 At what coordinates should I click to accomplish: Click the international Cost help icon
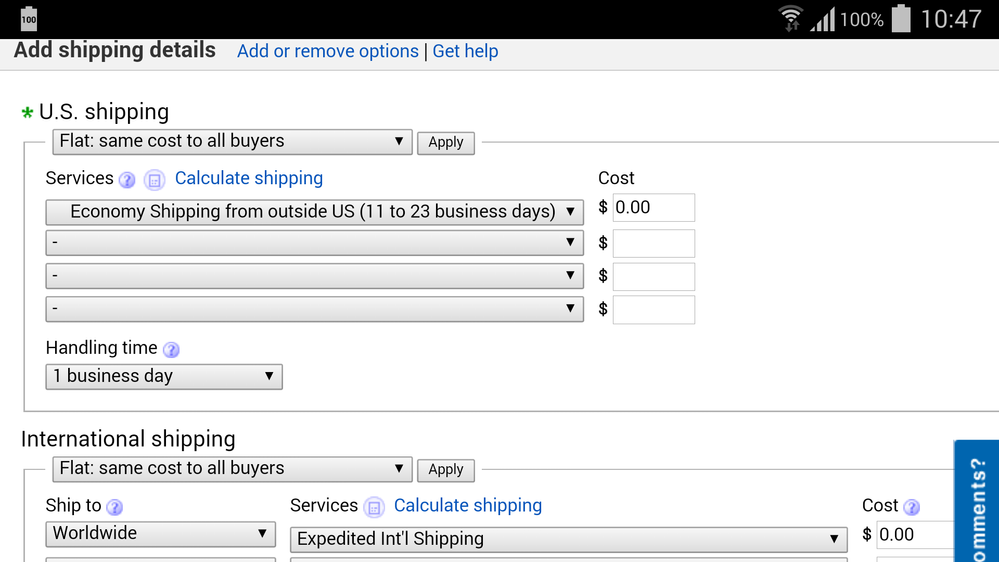click(911, 507)
